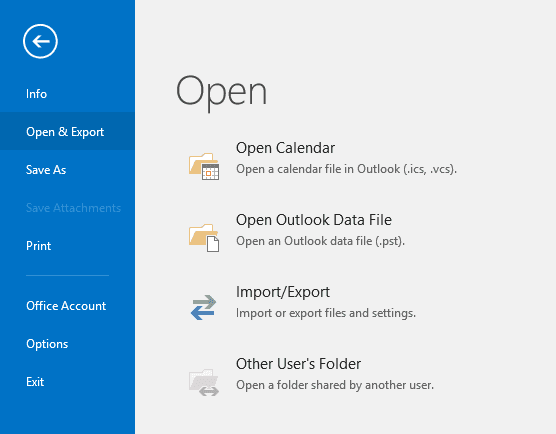Click the Other User's Folder shared icon
556x434 pixels.
click(204, 382)
